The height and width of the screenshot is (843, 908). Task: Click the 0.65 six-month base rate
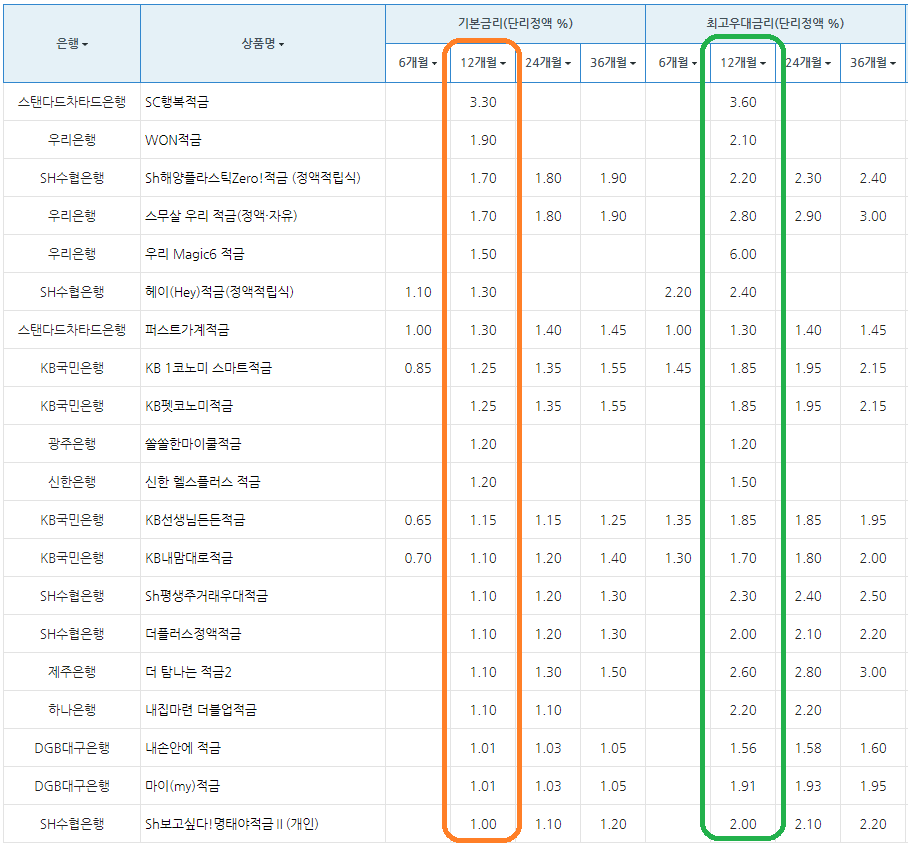(418, 520)
